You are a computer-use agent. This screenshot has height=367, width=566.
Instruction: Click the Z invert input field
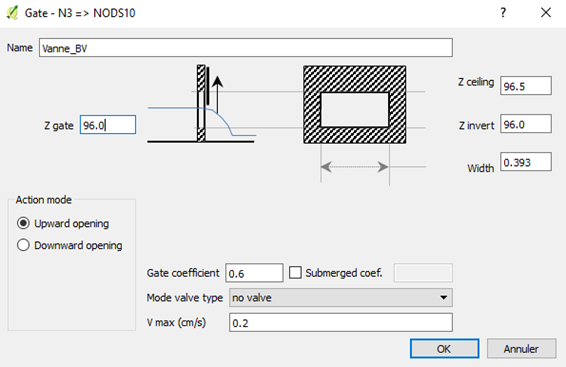526,124
